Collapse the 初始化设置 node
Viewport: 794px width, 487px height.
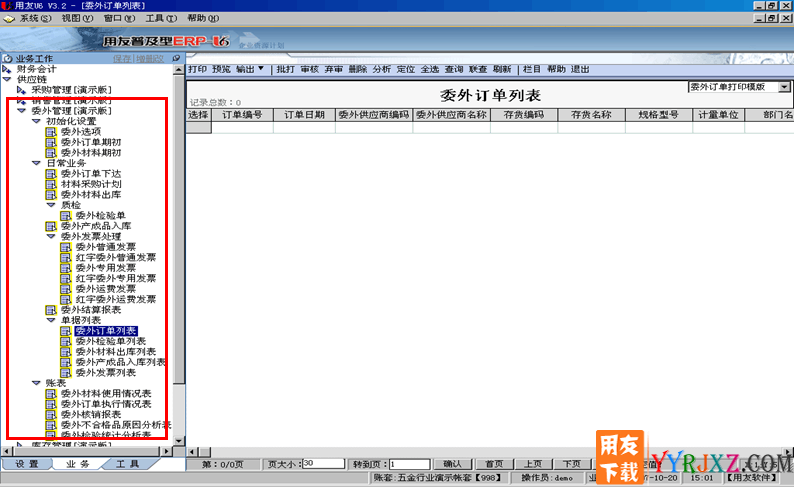(x=36, y=121)
